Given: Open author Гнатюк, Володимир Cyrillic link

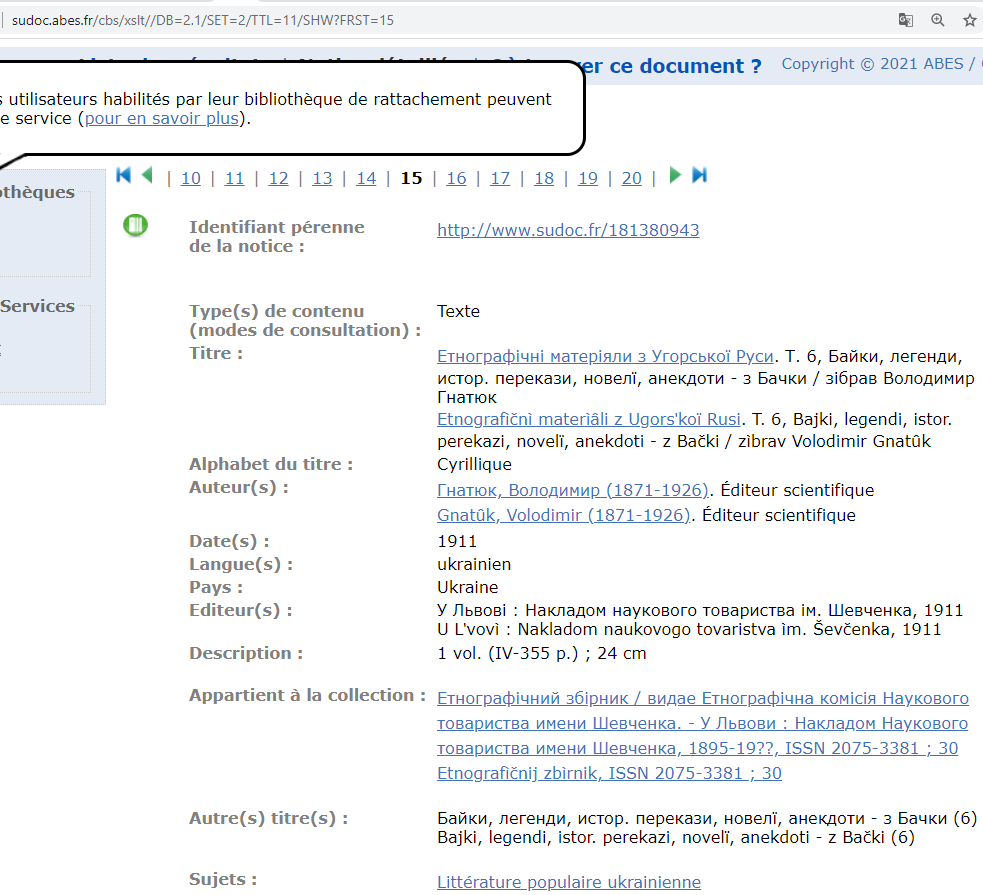Looking at the screenshot, I should pos(573,490).
